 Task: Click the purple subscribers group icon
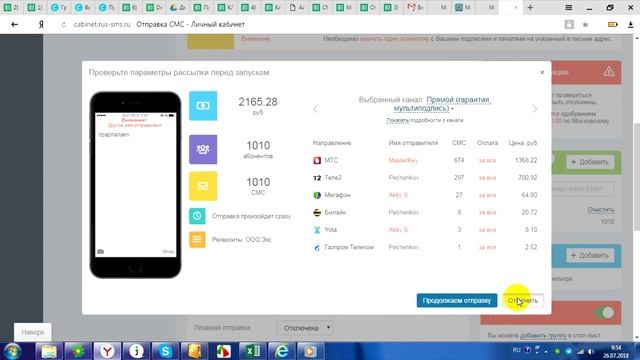[203, 149]
